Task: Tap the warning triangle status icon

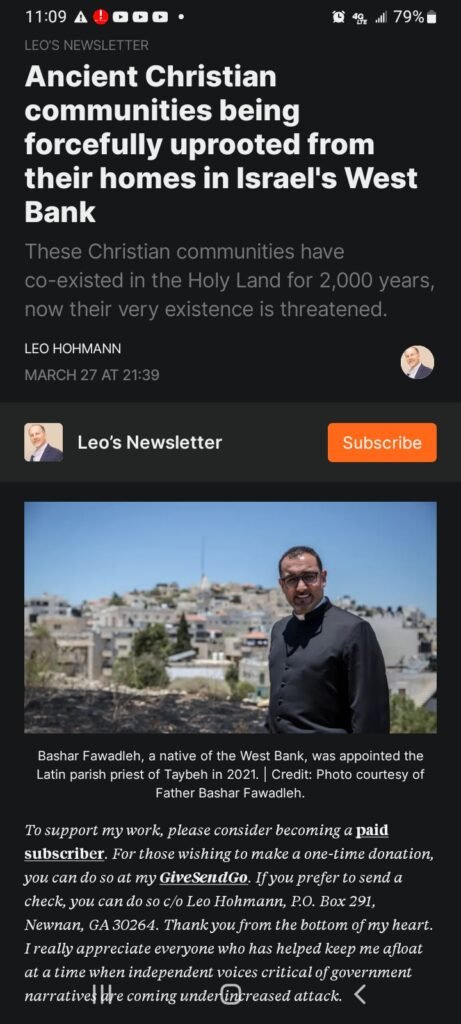Action: (80, 18)
